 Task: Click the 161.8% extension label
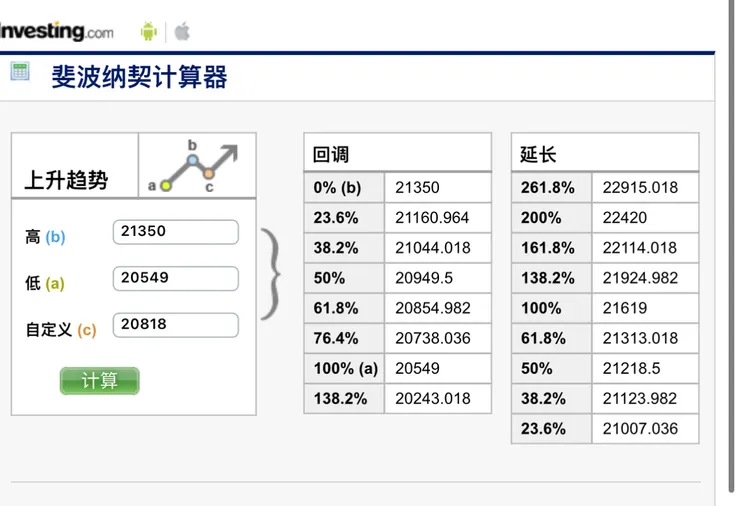[547, 248]
